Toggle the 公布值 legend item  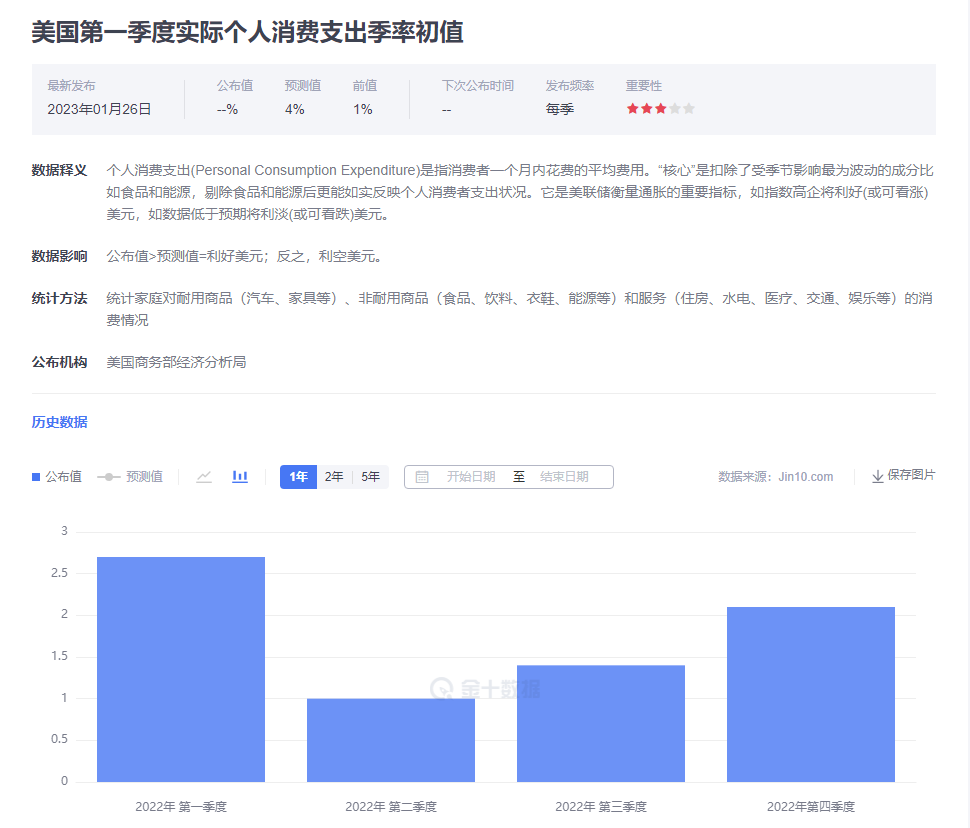[55, 477]
